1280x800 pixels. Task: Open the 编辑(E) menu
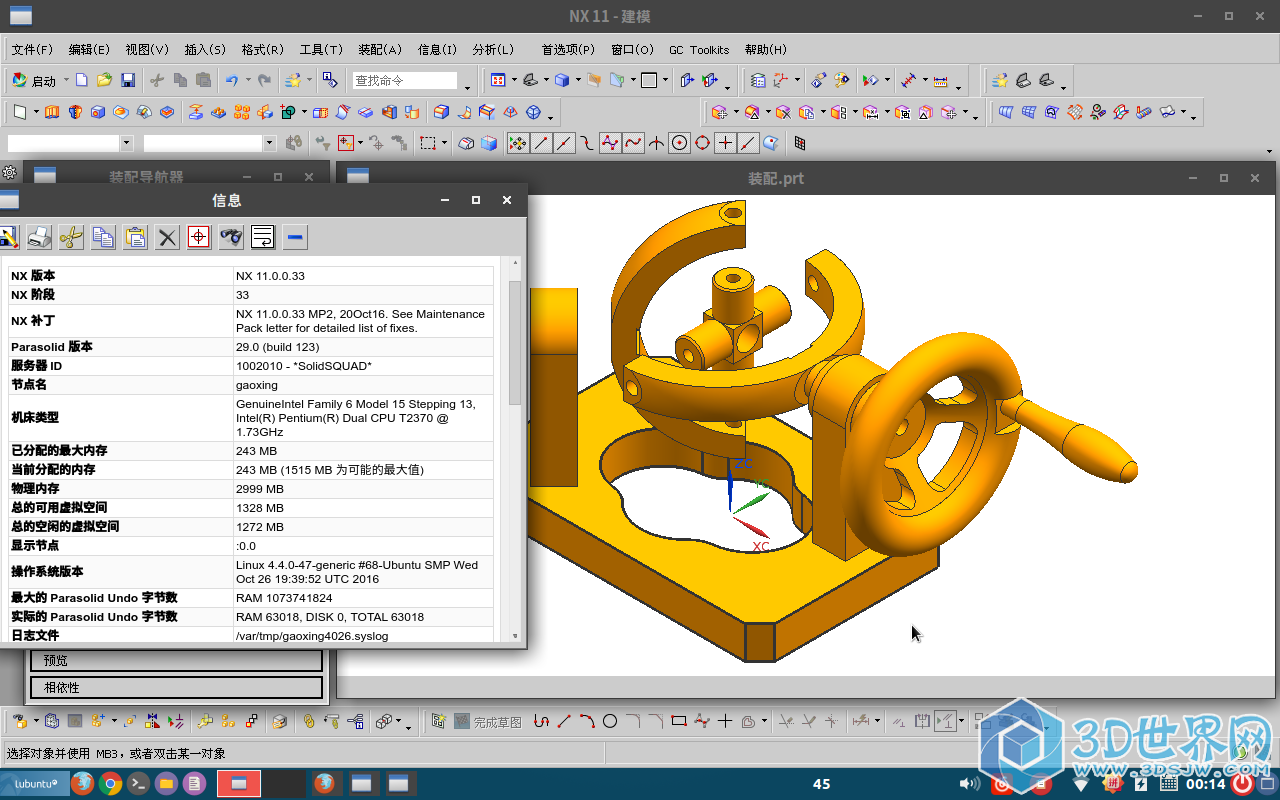coord(89,49)
